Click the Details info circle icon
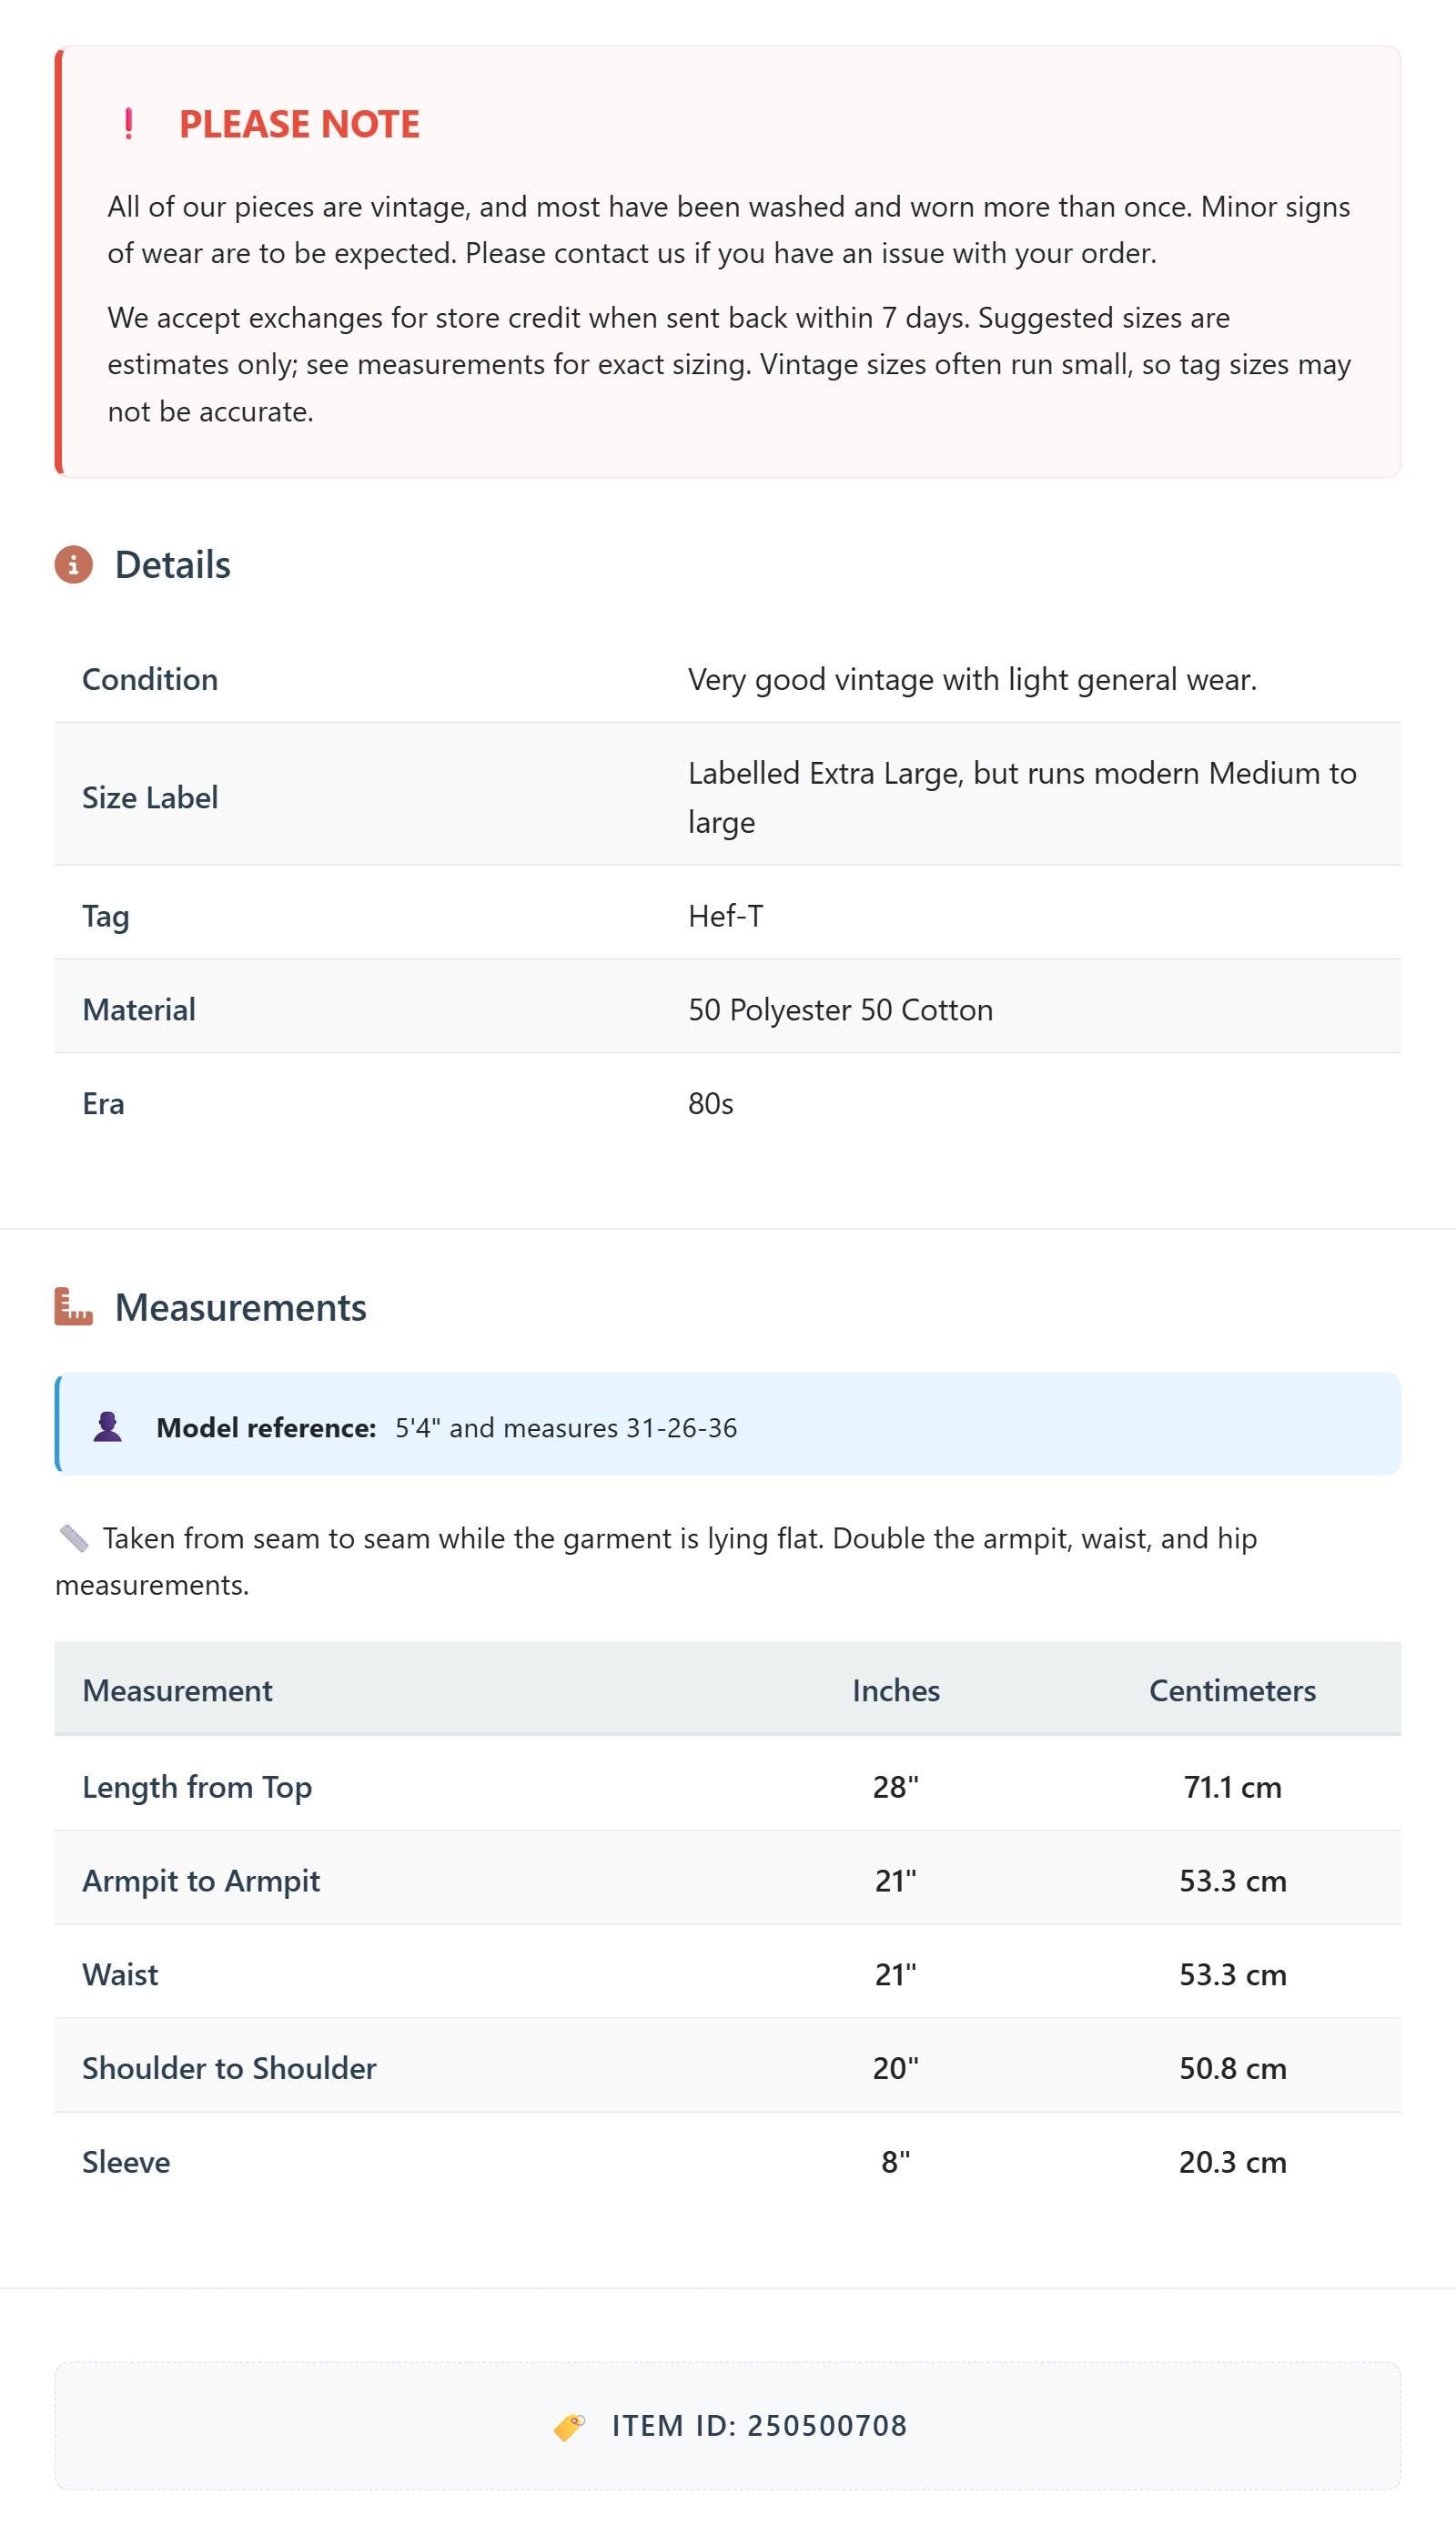Viewport: 1456px width, 2536px height. coord(73,565)
